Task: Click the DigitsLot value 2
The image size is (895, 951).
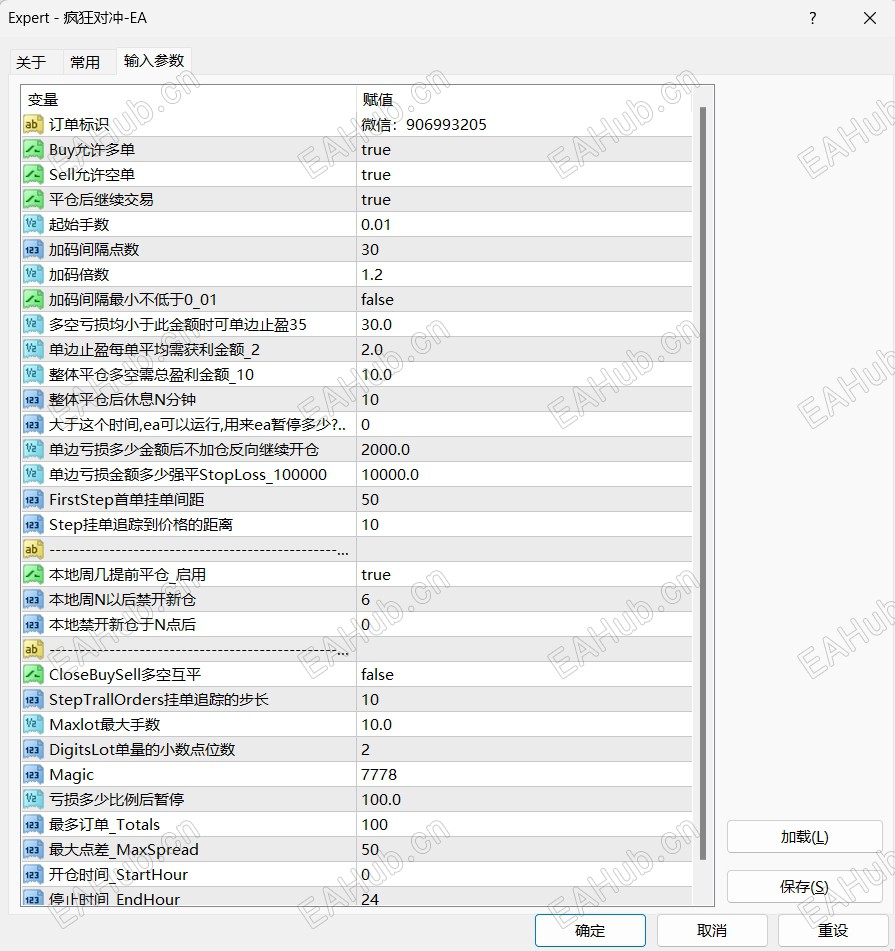Action: coord(366,749)
